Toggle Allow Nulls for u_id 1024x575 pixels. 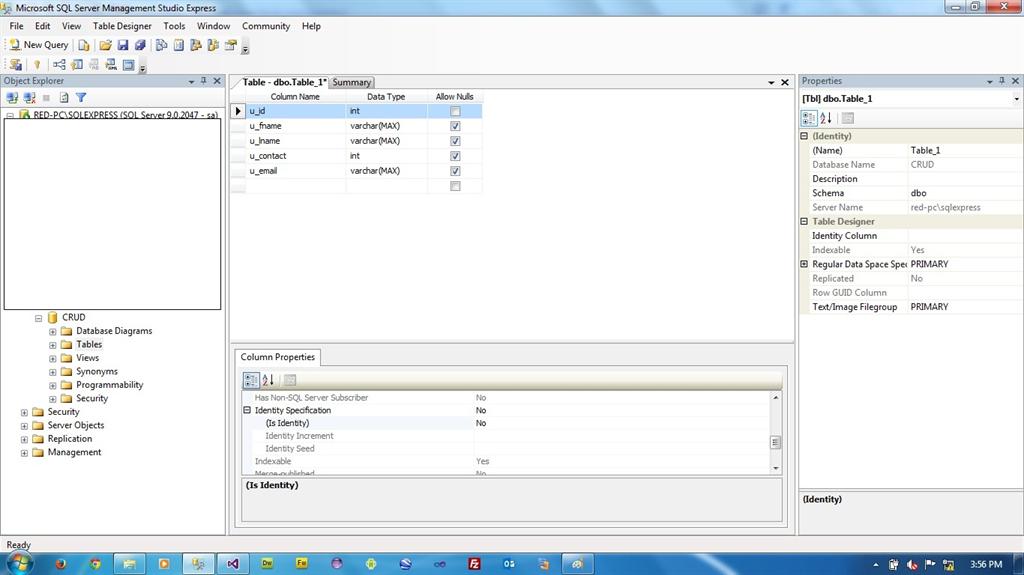click(455, 111)
